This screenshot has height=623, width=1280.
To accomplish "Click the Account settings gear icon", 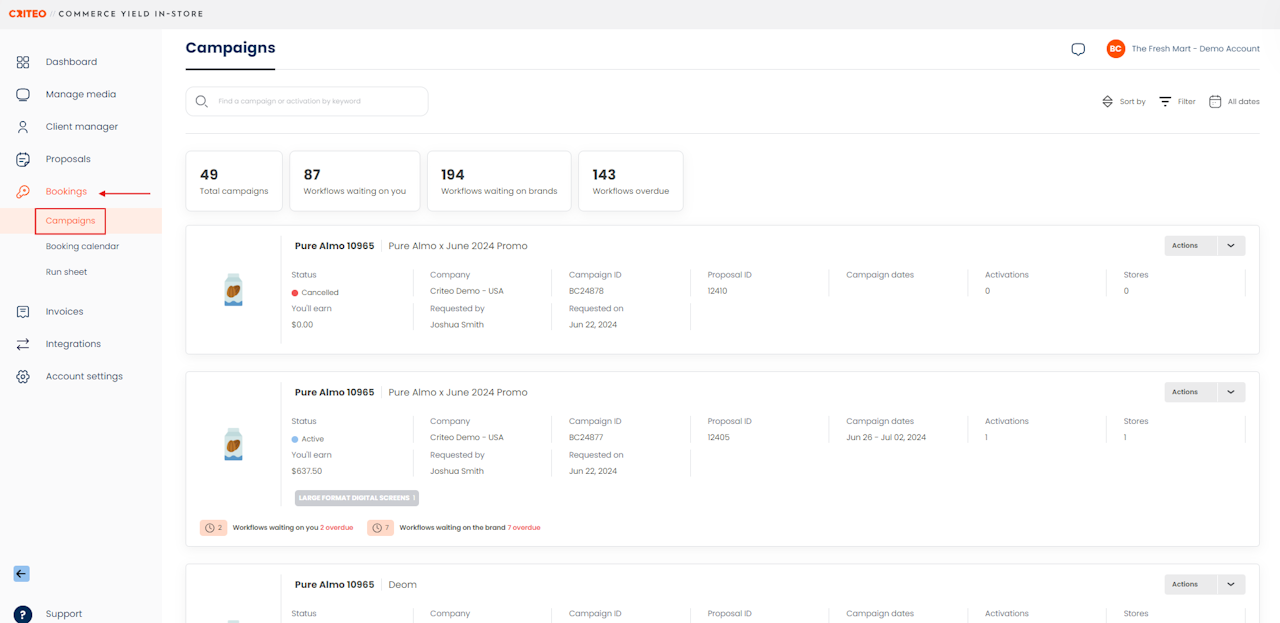I will click(x=23, y=376).
